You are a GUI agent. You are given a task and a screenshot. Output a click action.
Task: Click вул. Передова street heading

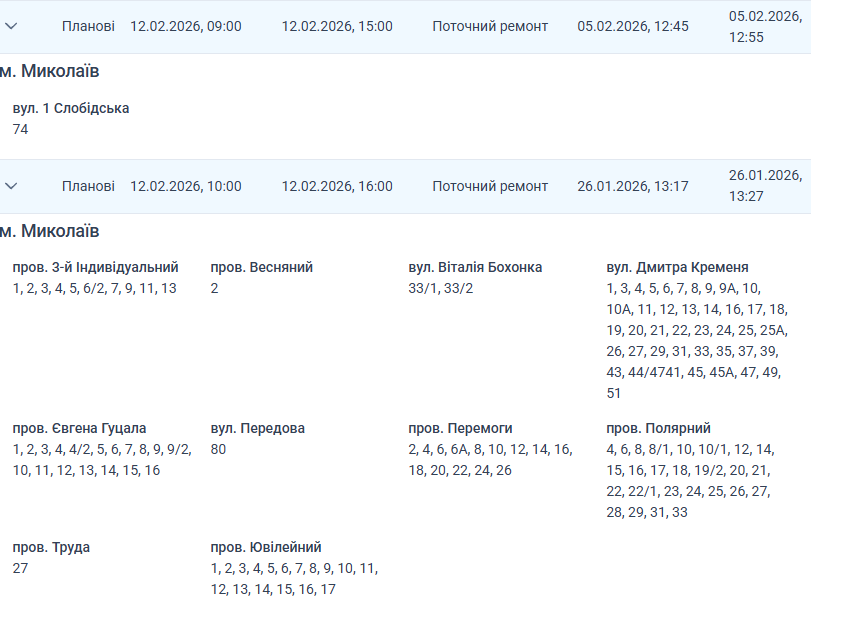[x=258, y=428]
